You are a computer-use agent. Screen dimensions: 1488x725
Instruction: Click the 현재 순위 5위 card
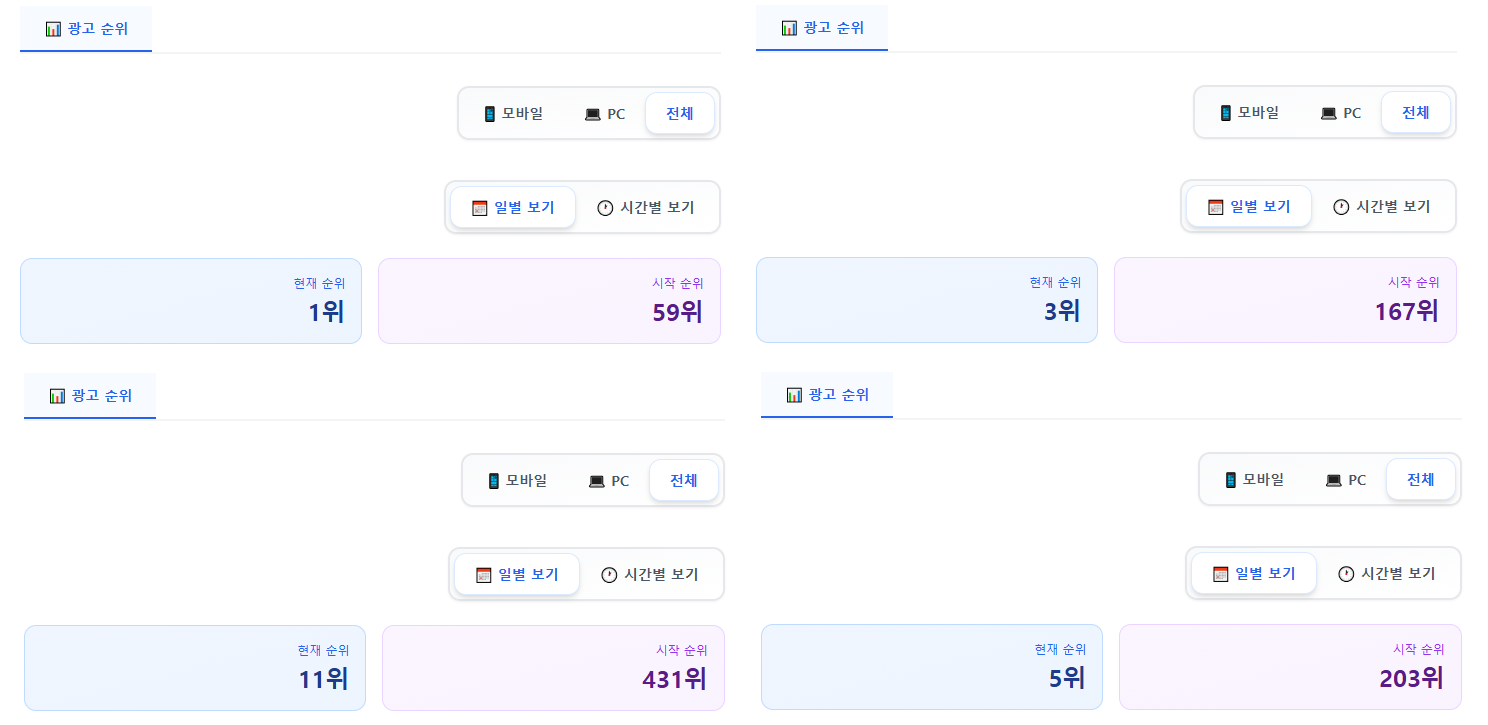[x=932, y=667]
